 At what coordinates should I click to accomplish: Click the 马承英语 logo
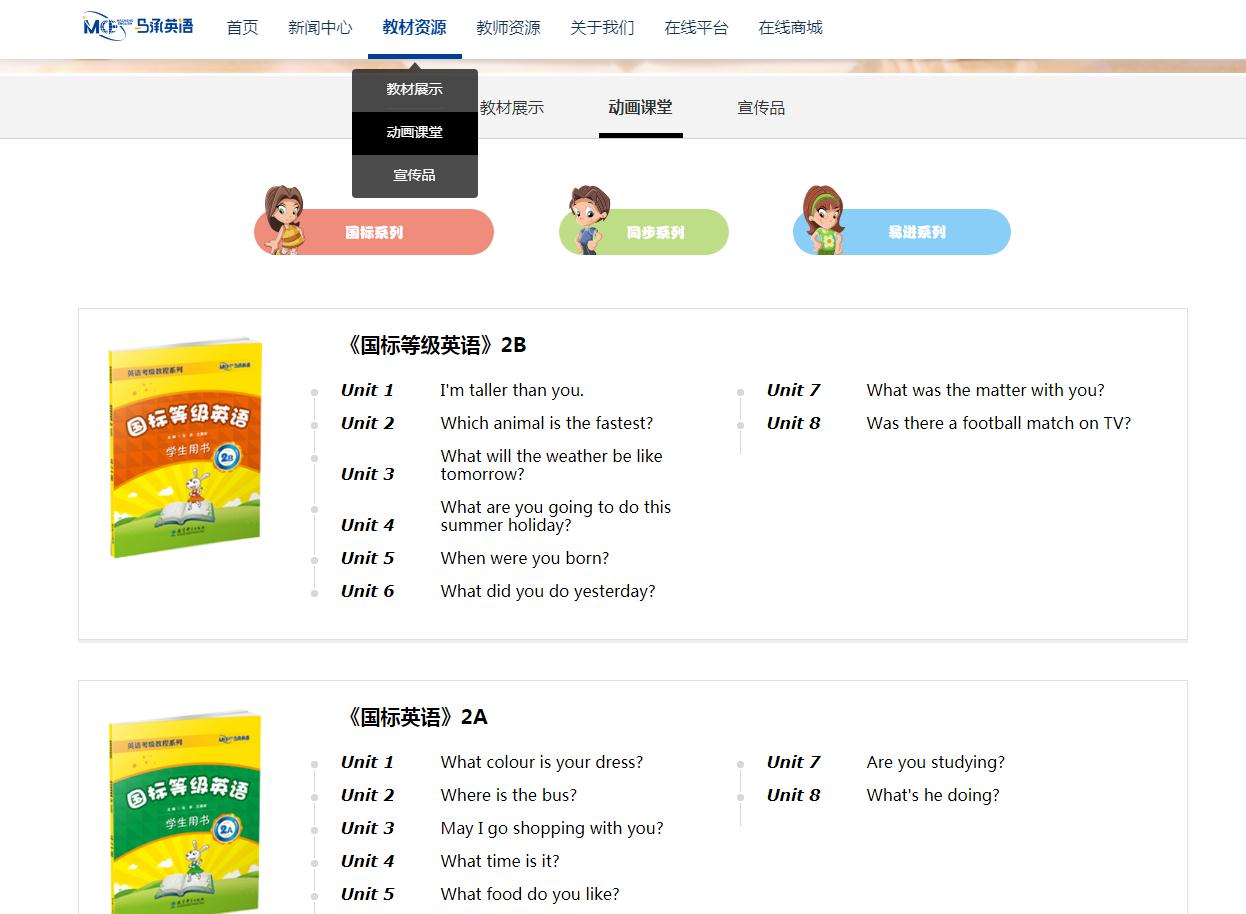point(138,27)
